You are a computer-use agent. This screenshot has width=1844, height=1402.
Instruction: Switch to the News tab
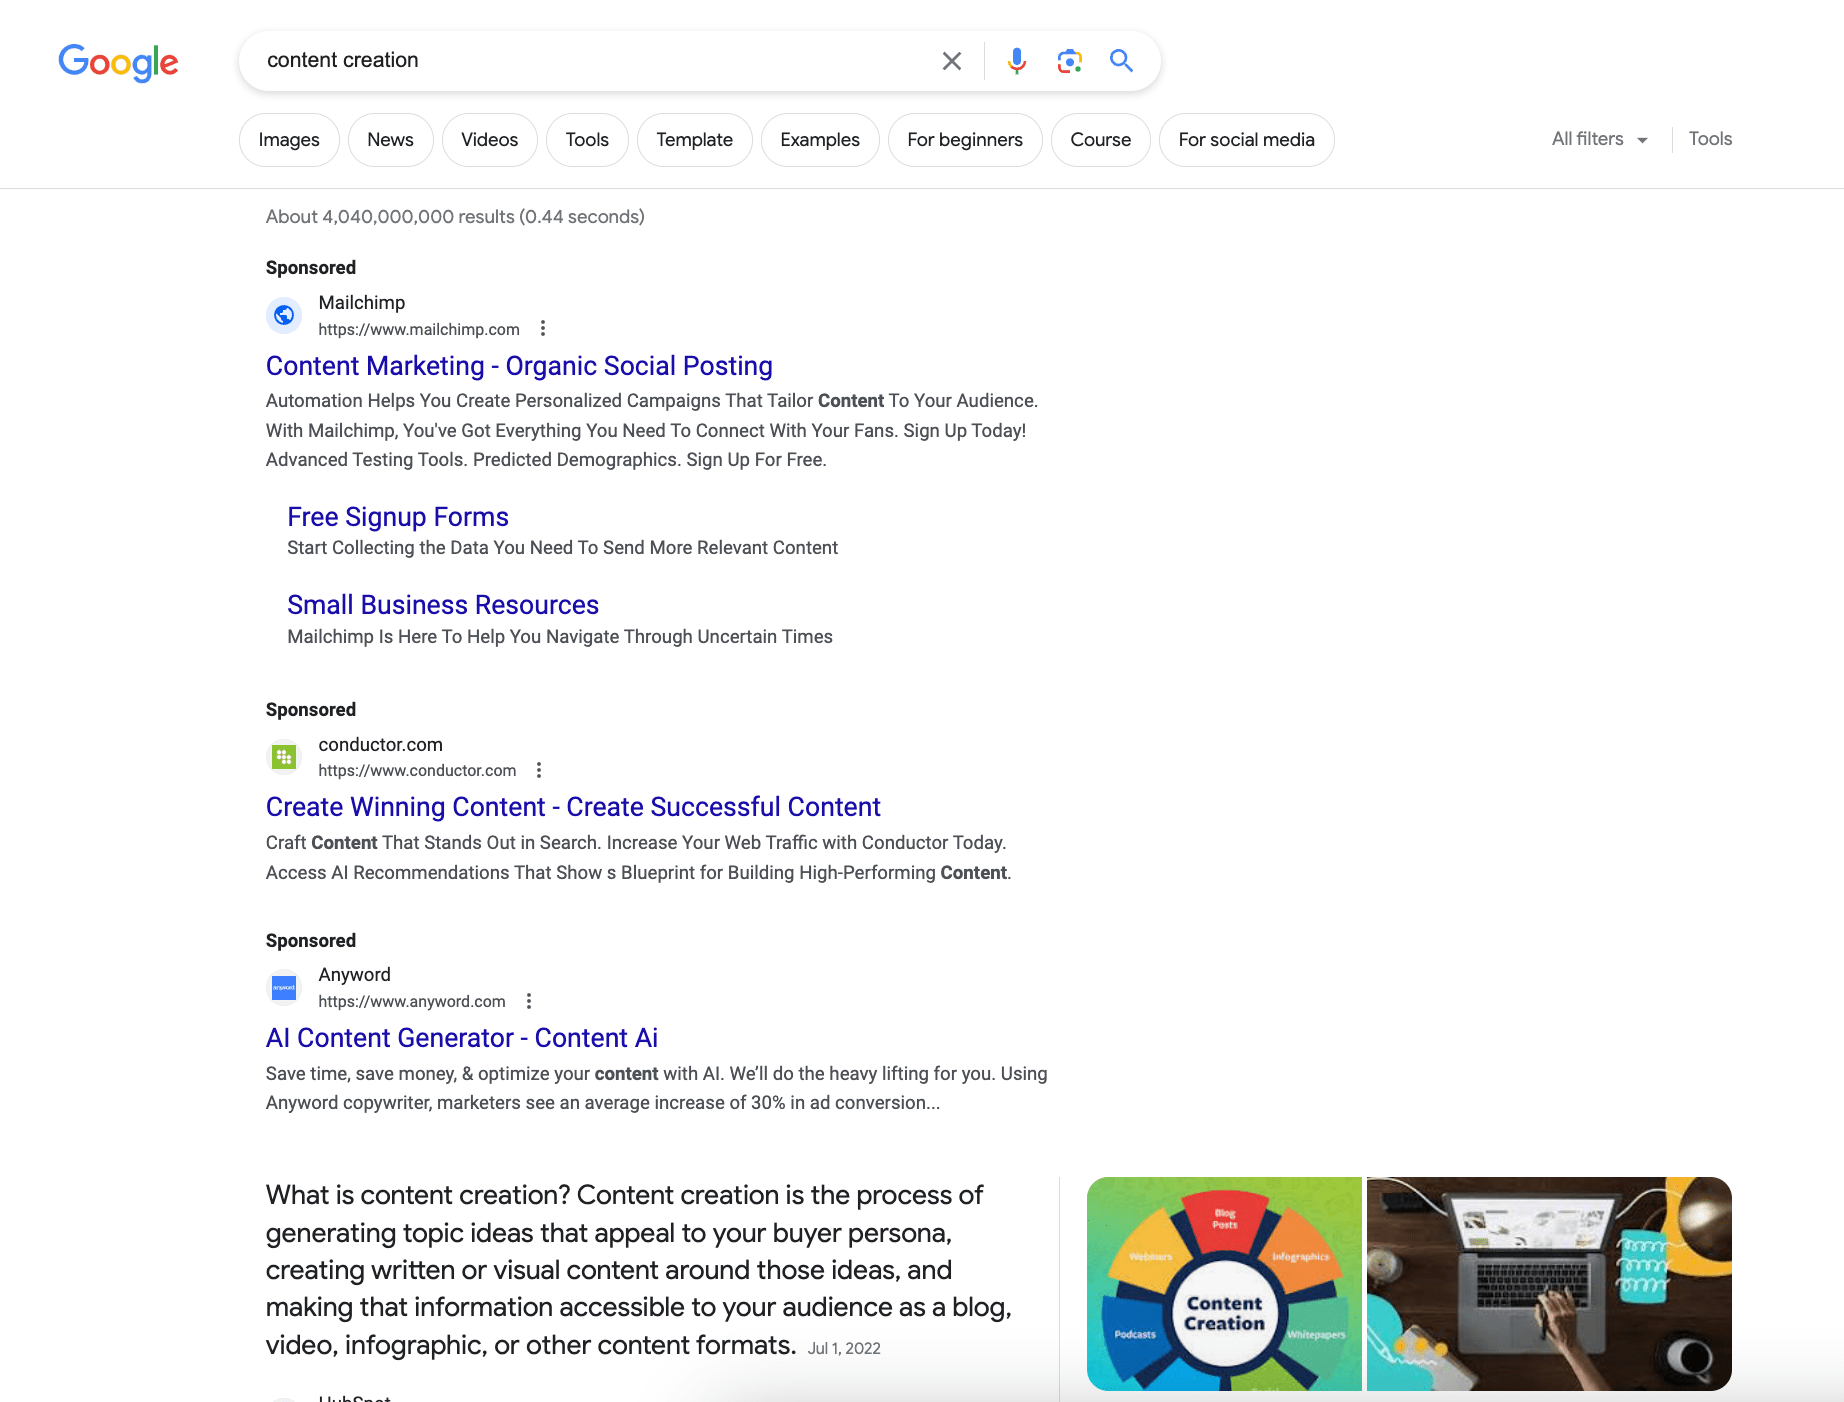point(390,140)
